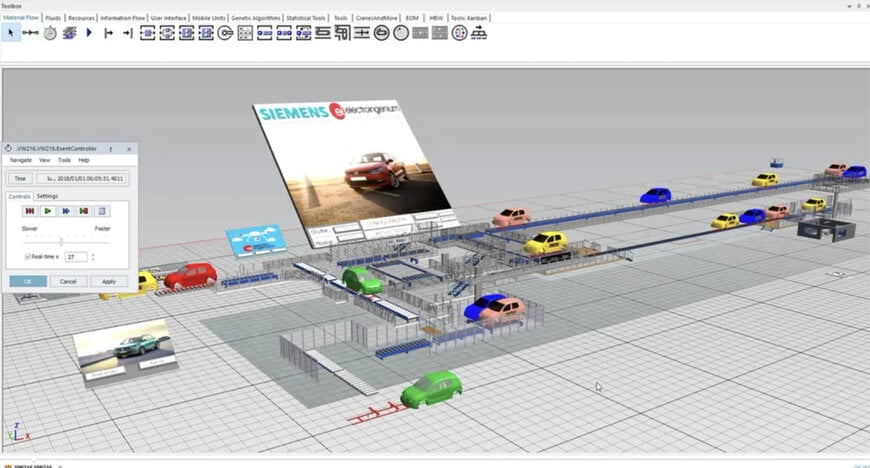Open the Tools: Kanban tab
The width and height of the screenshot is (870, 468).
pyautogui.click(x=469, y=18)
